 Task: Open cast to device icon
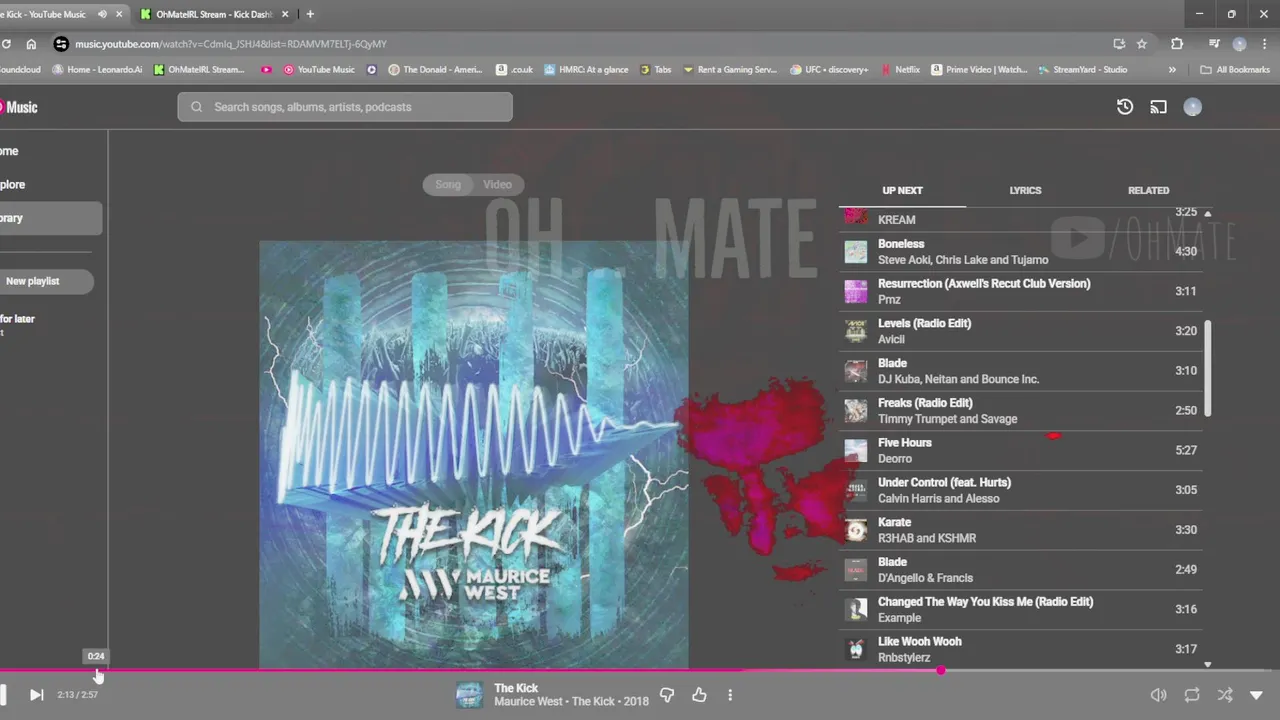(1158, 107)
